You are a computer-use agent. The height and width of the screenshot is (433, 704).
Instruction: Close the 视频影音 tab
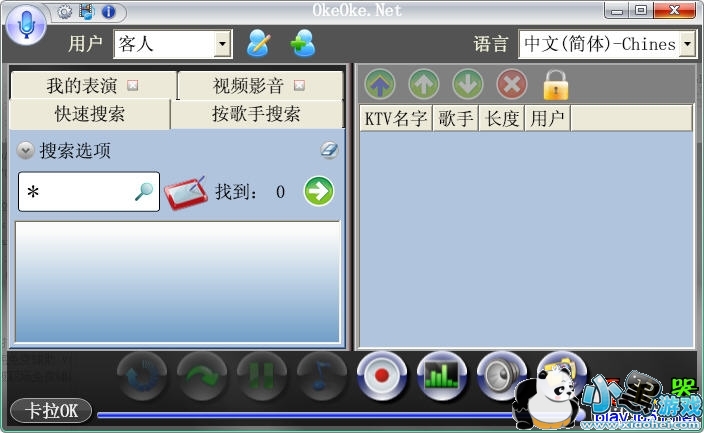pos(299,85)
